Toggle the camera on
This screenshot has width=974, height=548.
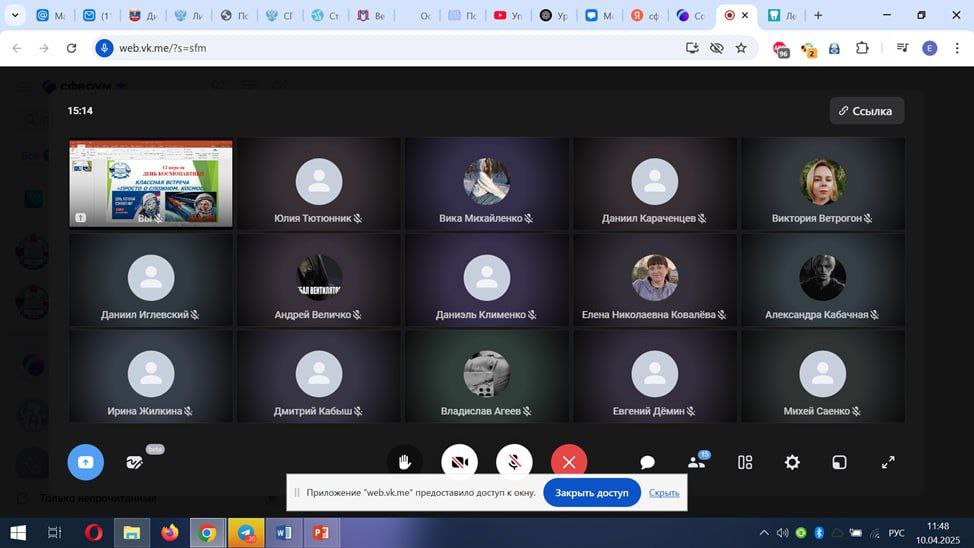459,462
